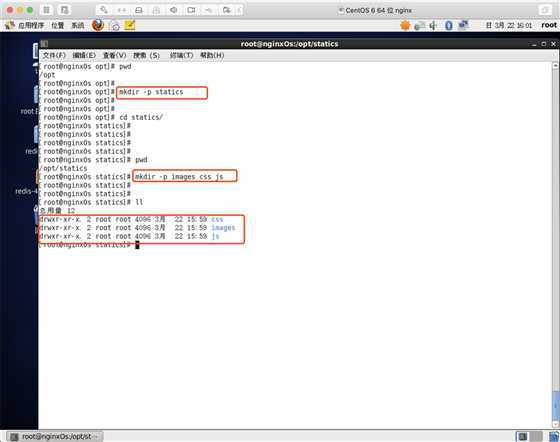Image resolution: width=560 pixels, height=442 pixels.
Task: Click the terminal vertical scrollbar
Action: coord(555,245)
